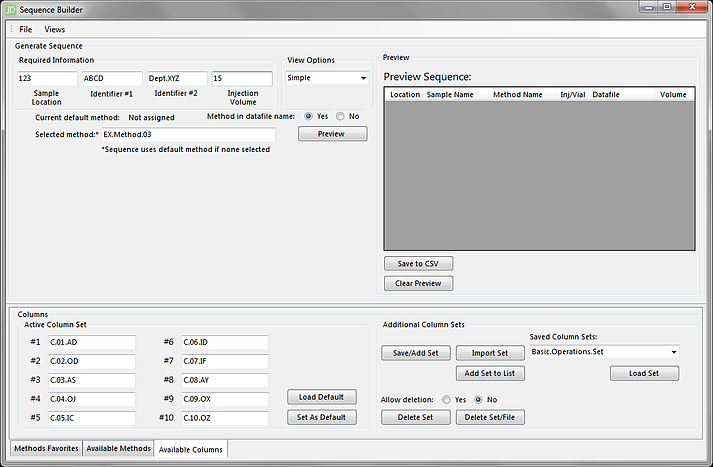Click the Preview button
The height and width of the screenshot is (467, 713).
click(332, 134)
